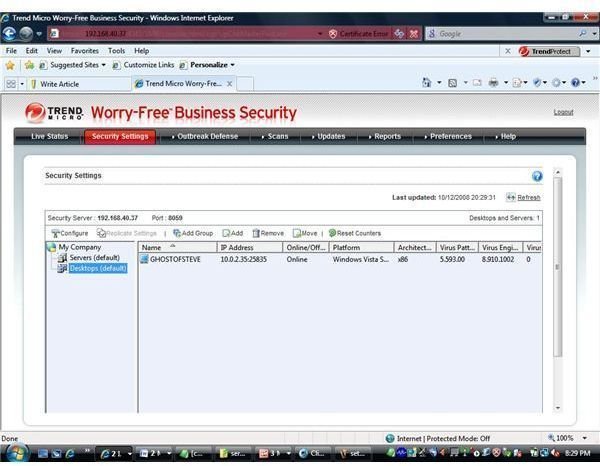This screenshot has width=600, height=466.
Task: Open the address bar history dropdown arrow
Action: [320, 34]
